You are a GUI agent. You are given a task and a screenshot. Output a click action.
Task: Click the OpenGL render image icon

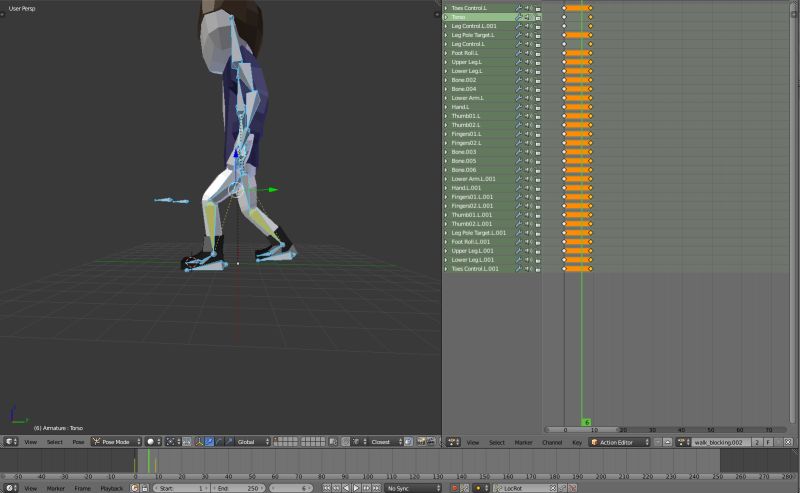pos(421,442)
